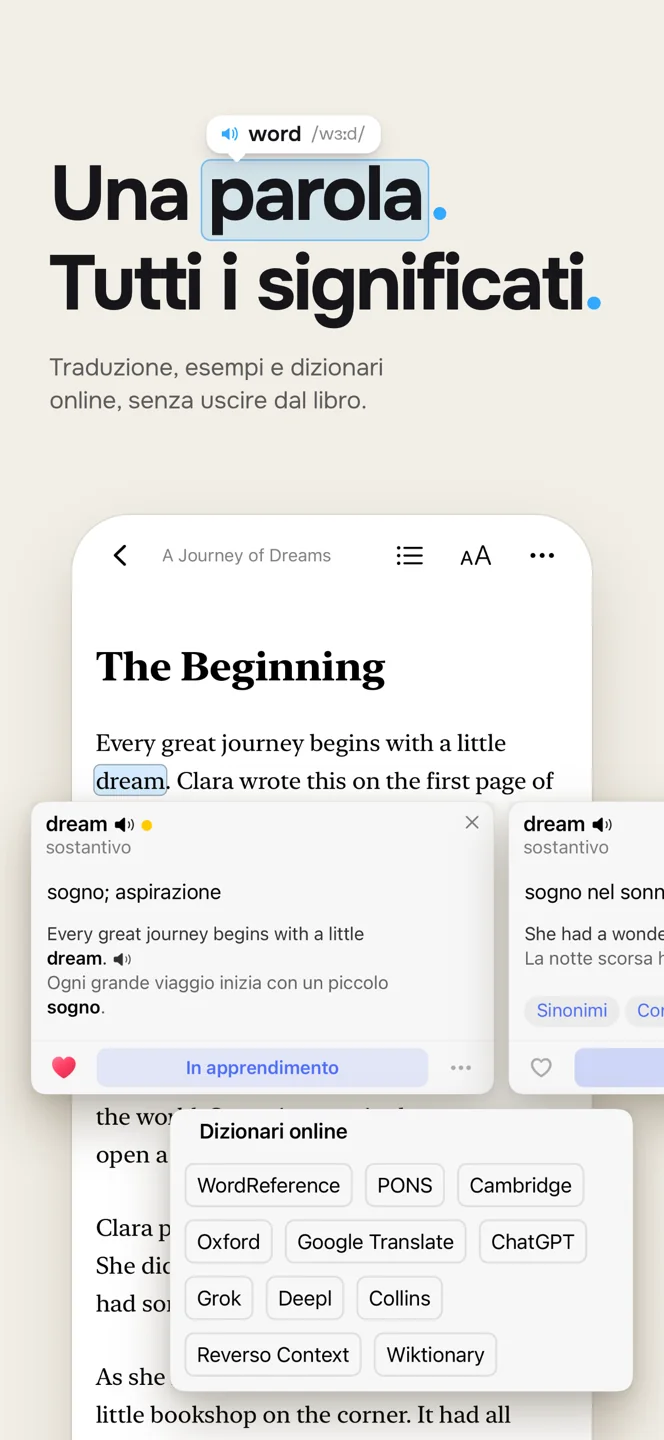The height and width of the screenshot is (1440, 664).
Task: Select the Sinonimi chip
Action: click(572, 1010)
